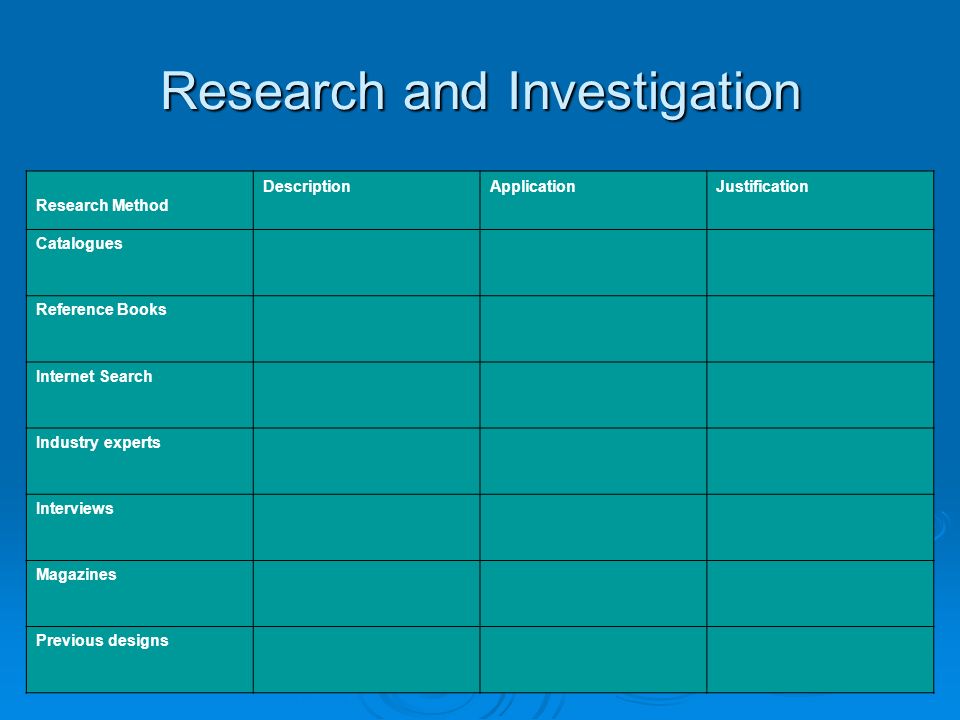Click the empty Application cell for Reference Books
This screenshot has height=720, width=960.
pyautogui.click(x=593, y=329)
